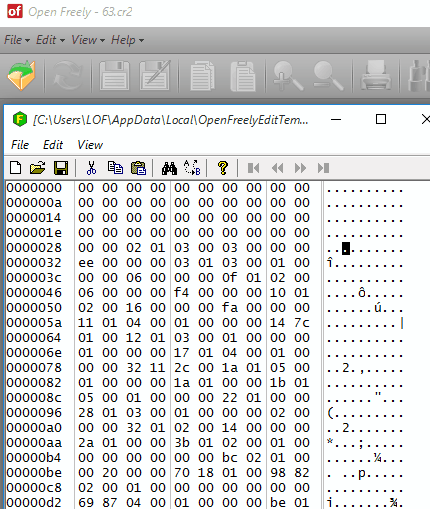Select byte '7c' in row 000005a
430x509 pixels.
click(302, 323)
